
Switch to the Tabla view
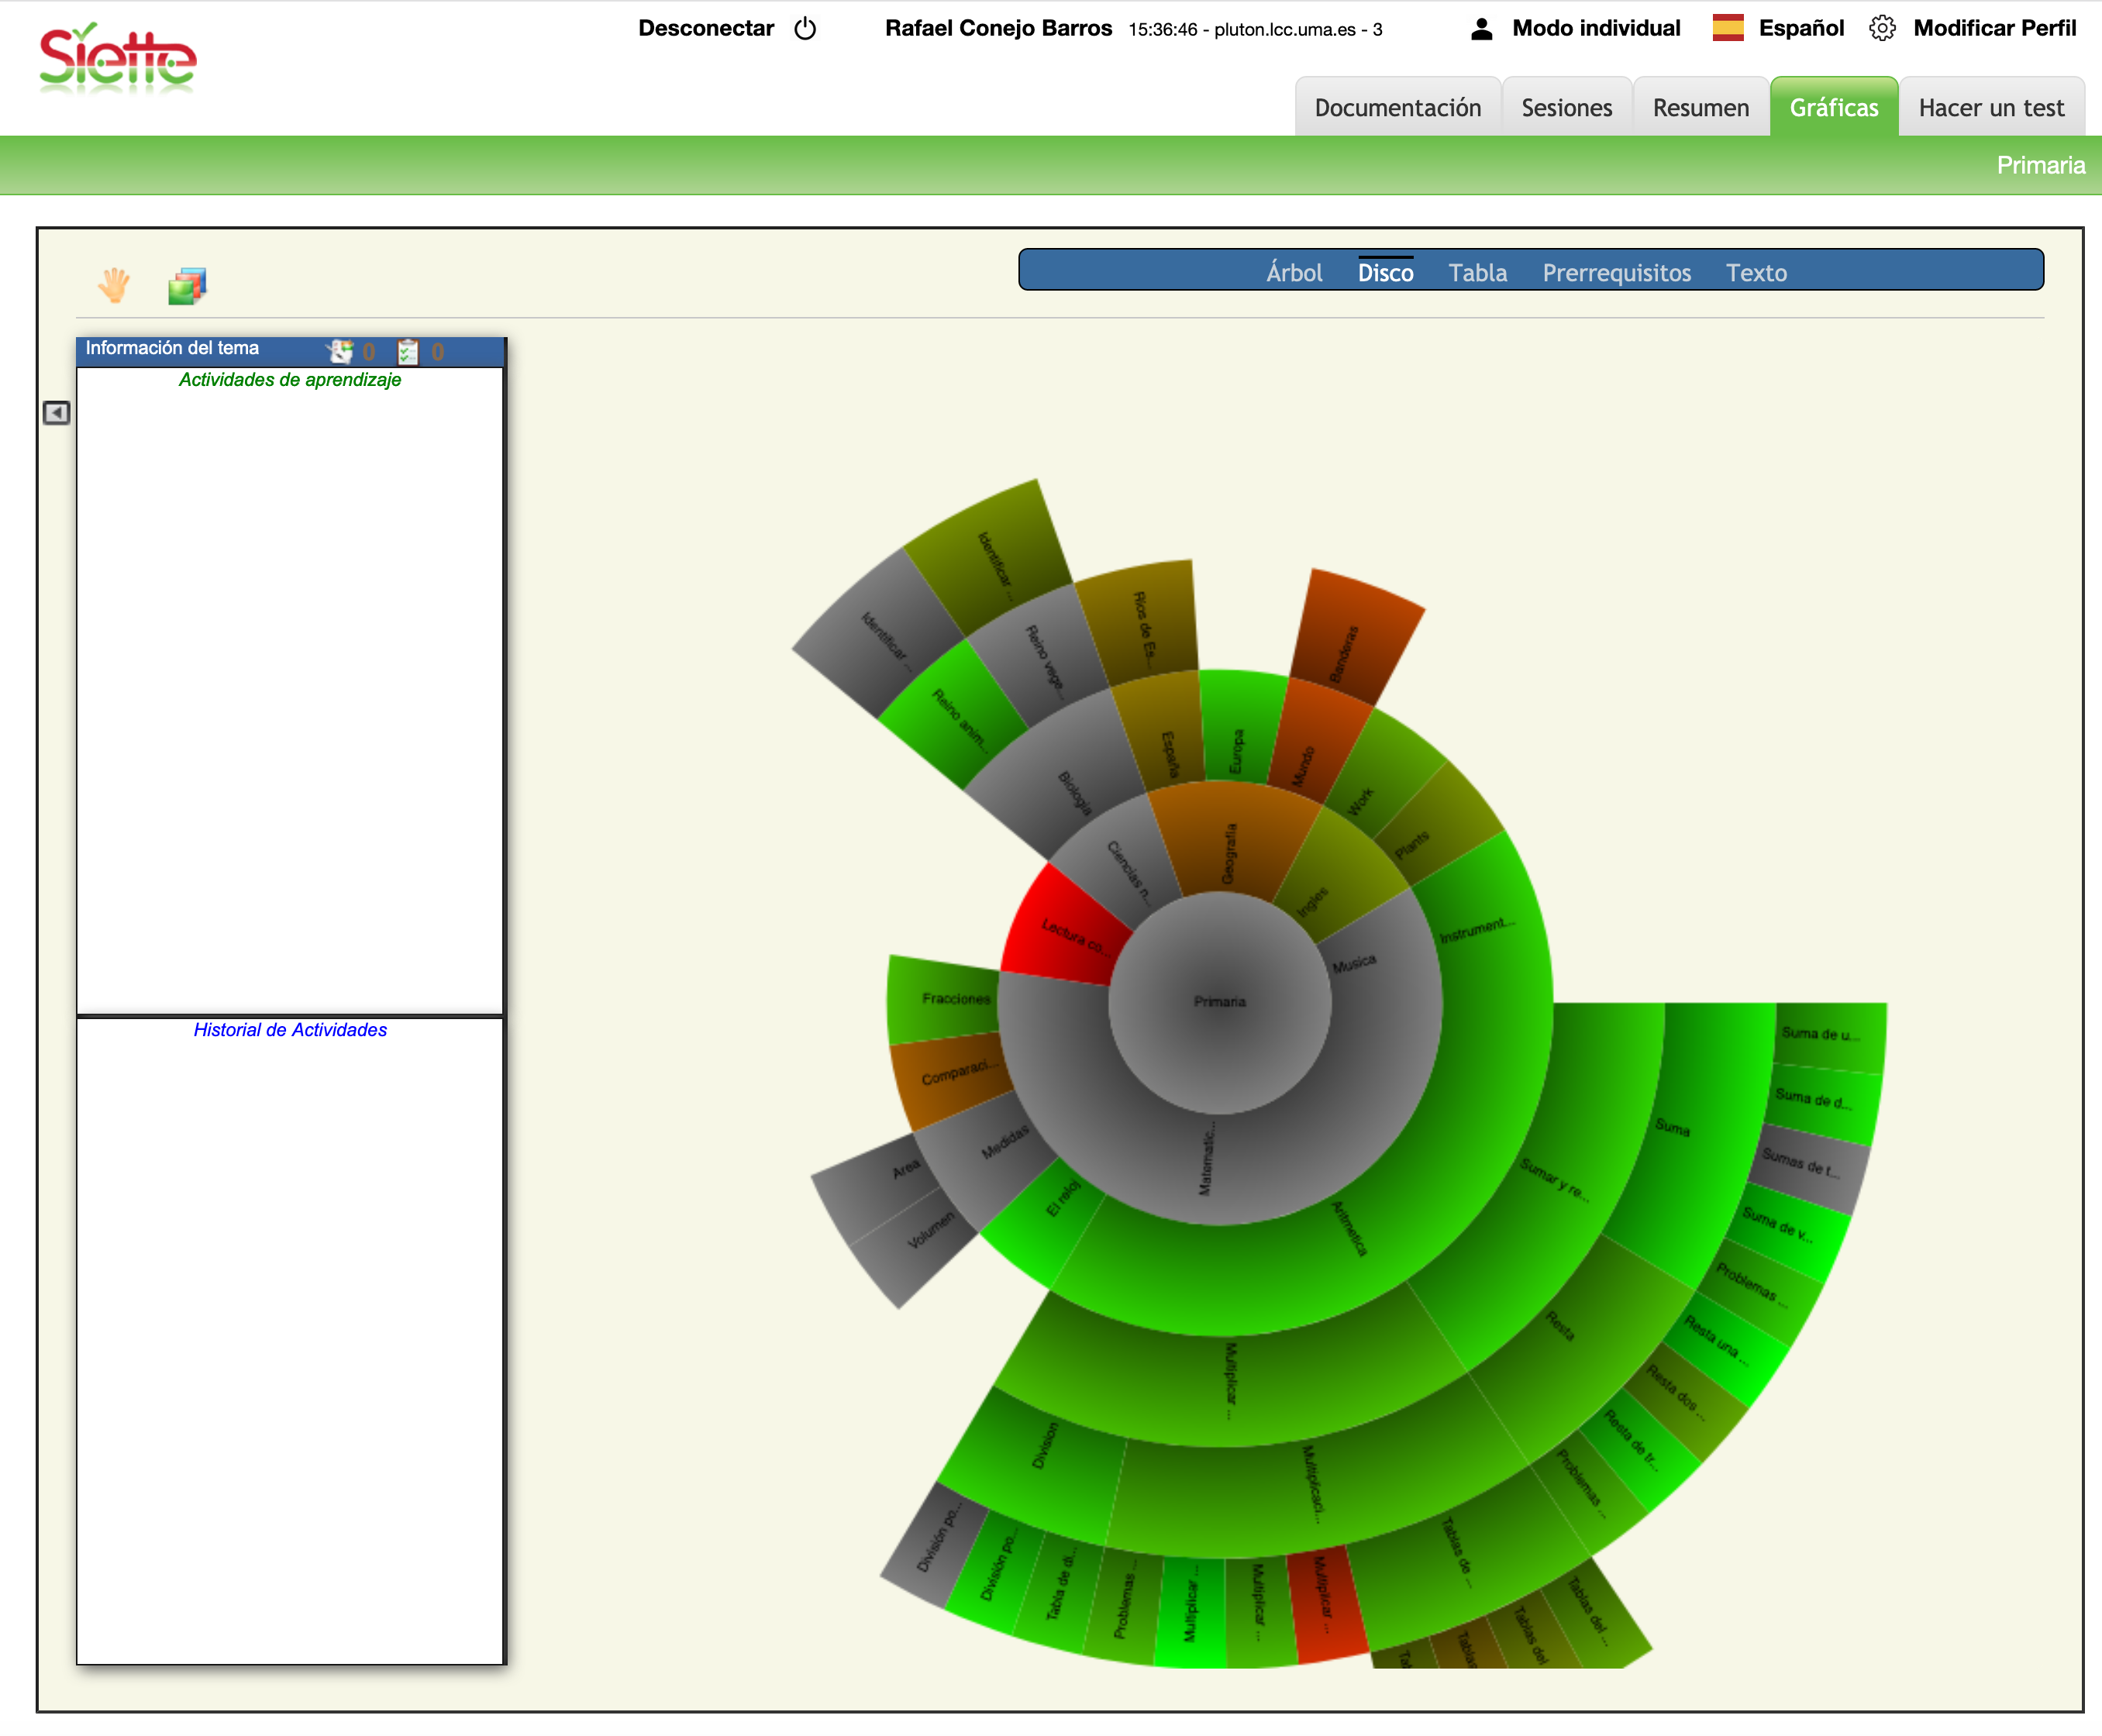click(x=1477, y=272)
